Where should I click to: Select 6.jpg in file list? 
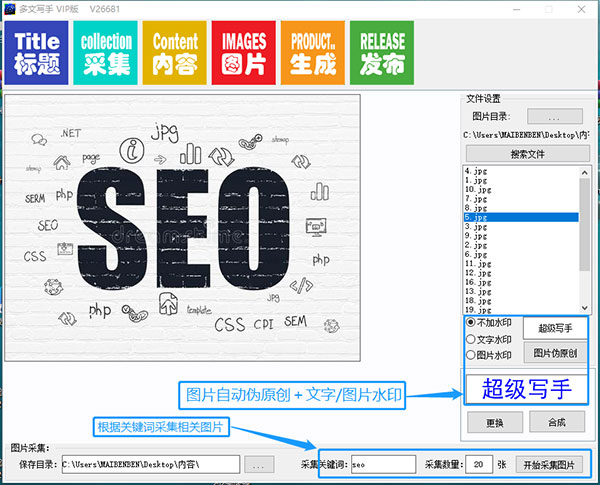521,254
